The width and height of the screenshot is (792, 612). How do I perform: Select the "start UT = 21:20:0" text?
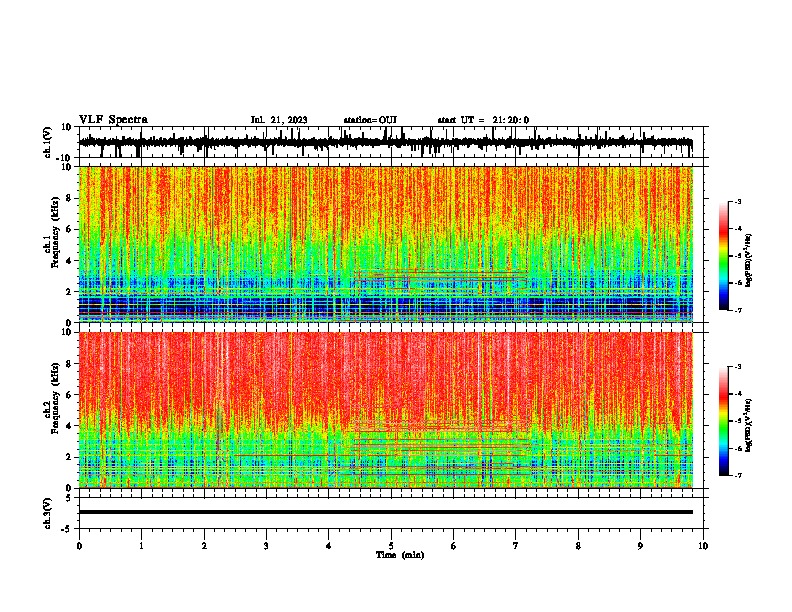point(483,120)
